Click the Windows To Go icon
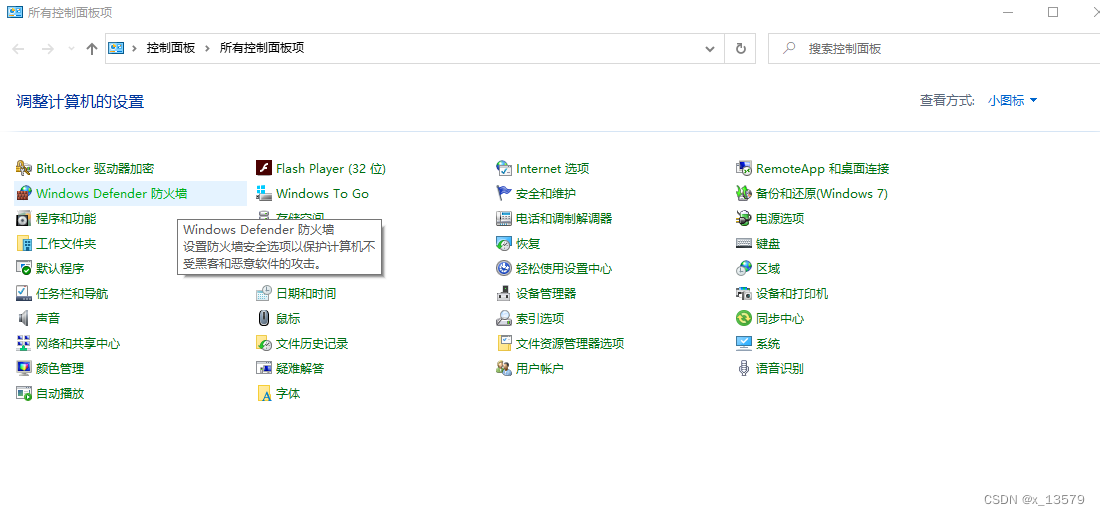The image size is (1100, 515). (264, 194)
